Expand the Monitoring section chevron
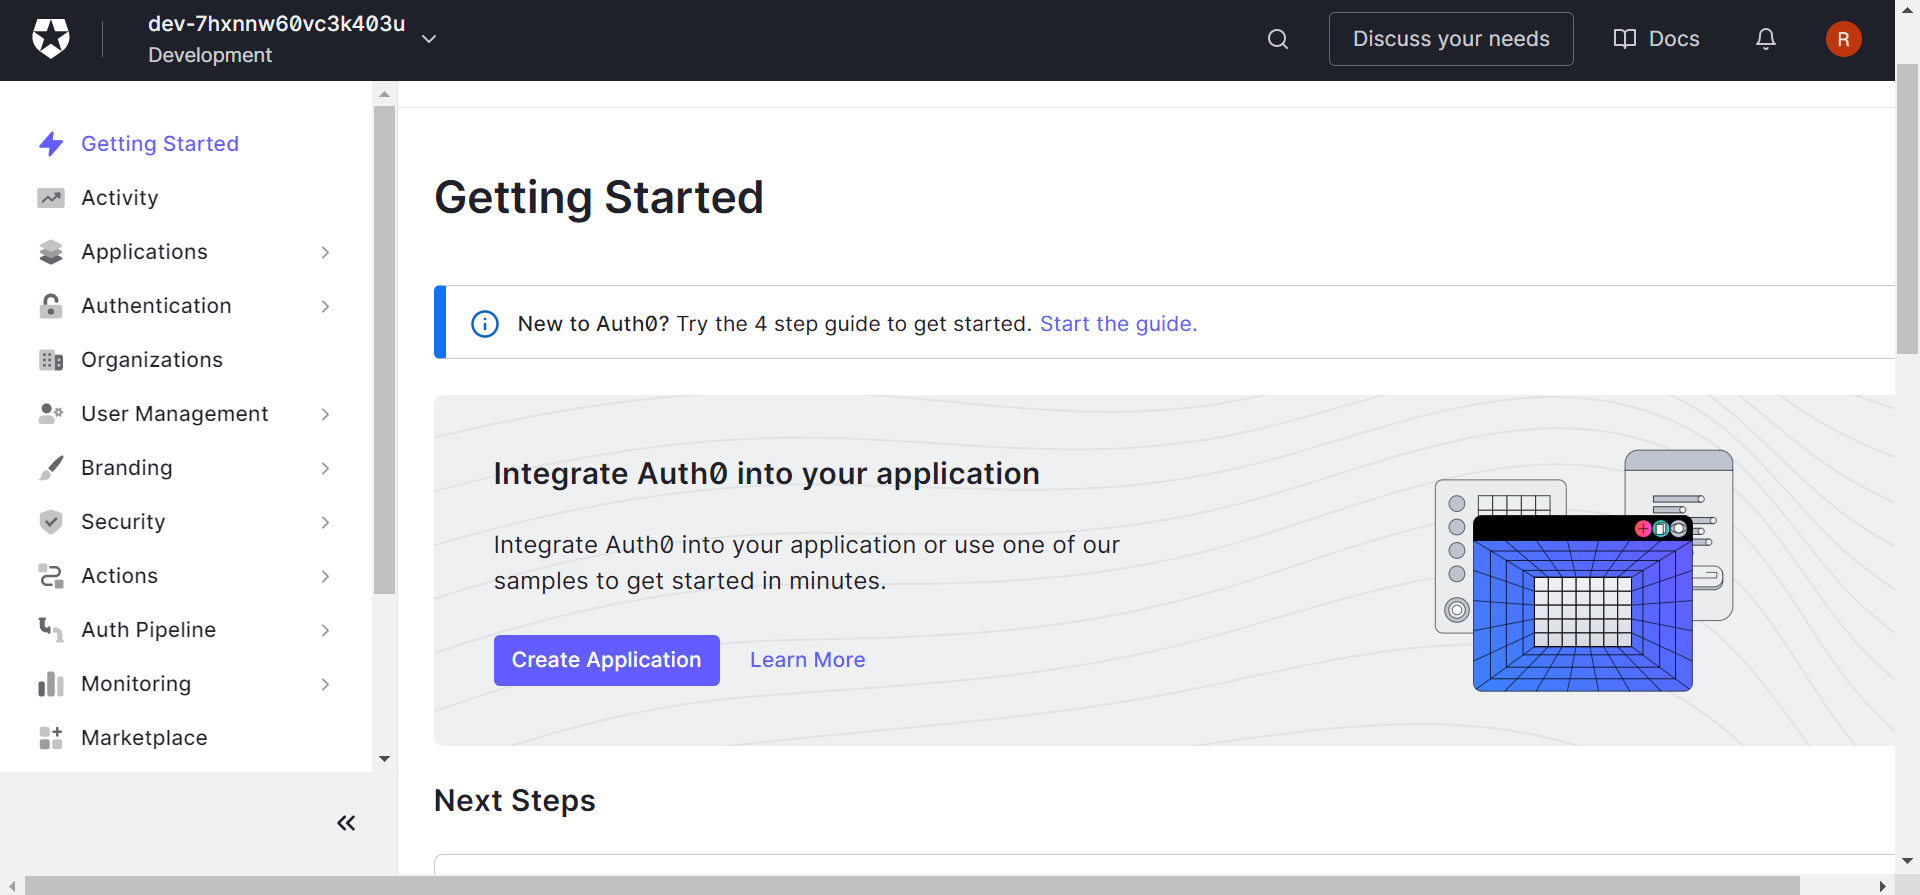 (325, 684)
